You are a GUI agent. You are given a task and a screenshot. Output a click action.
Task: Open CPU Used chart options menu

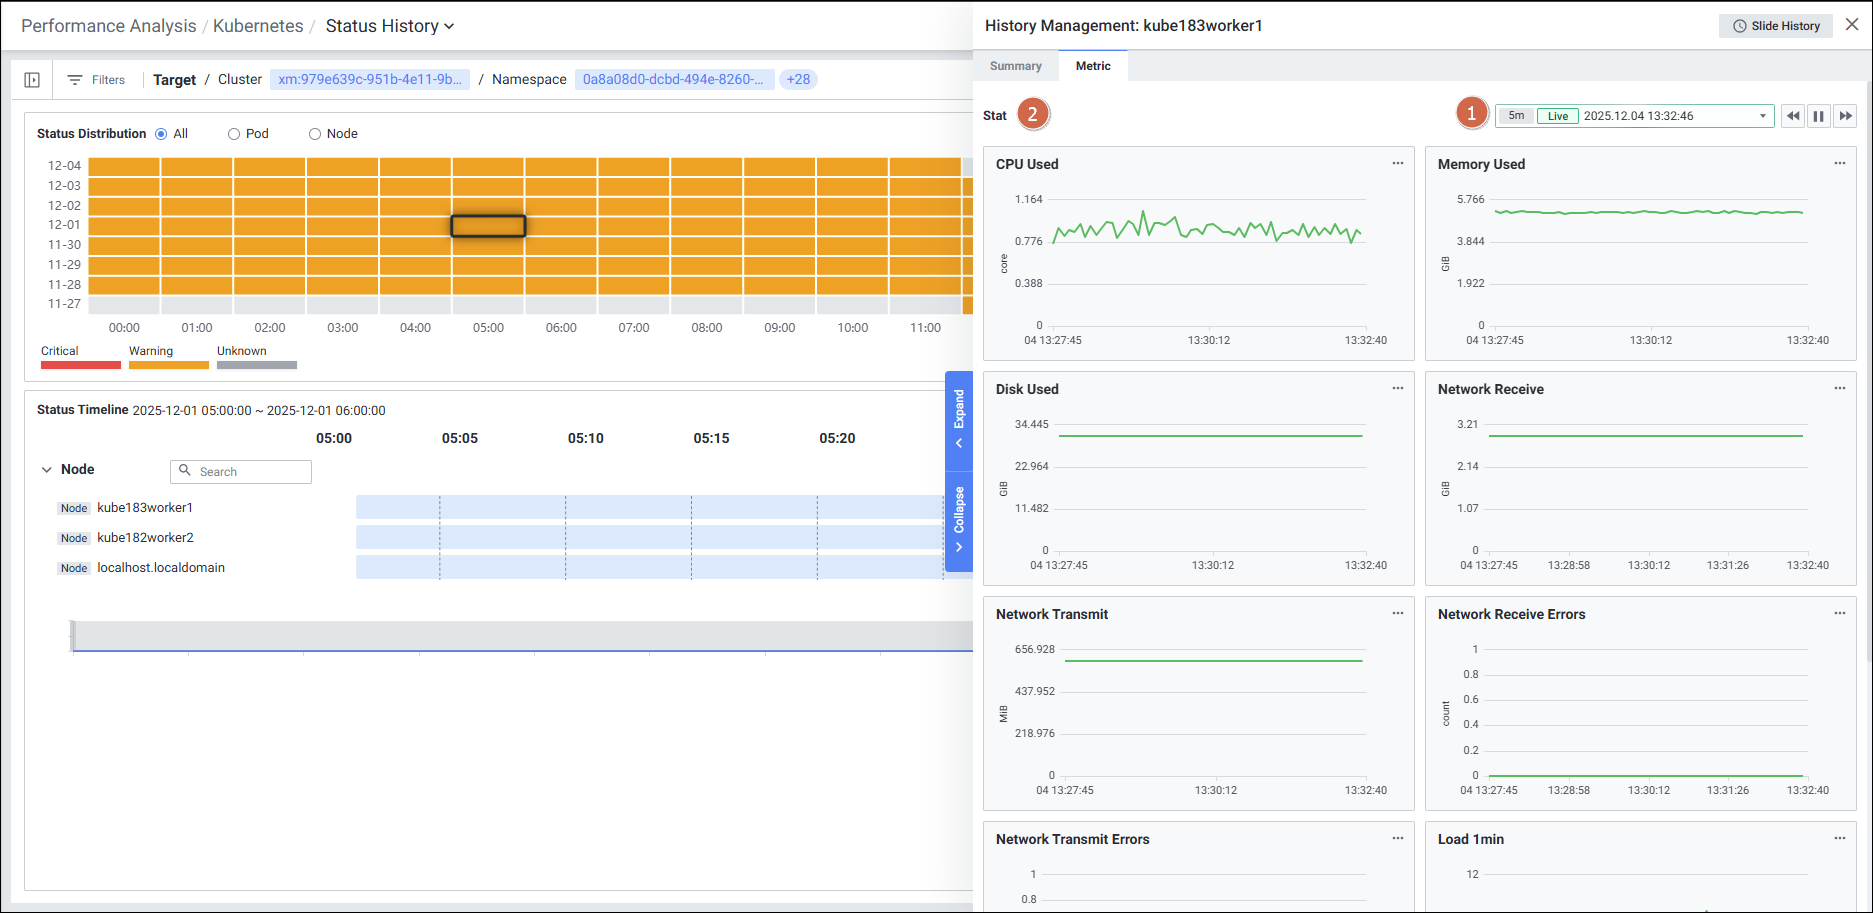(1397, 164)
